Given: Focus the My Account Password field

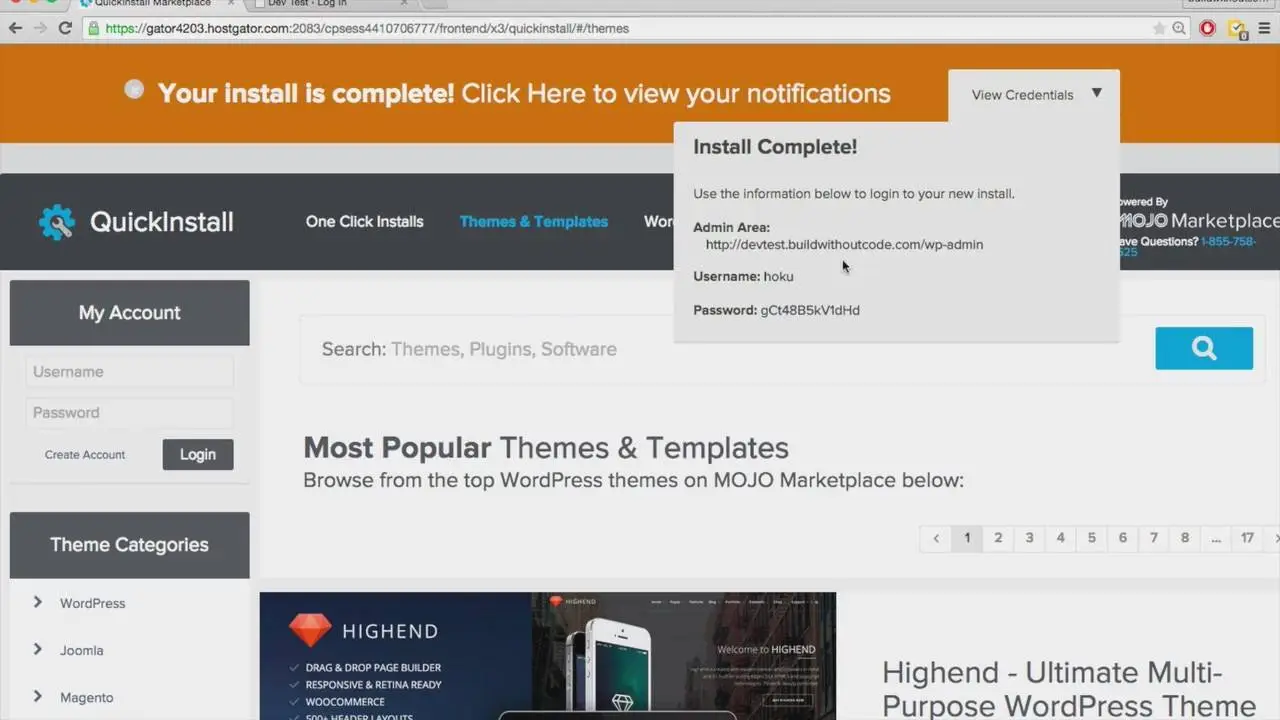Looking at the screenshot, I should [x=130, y=413].
